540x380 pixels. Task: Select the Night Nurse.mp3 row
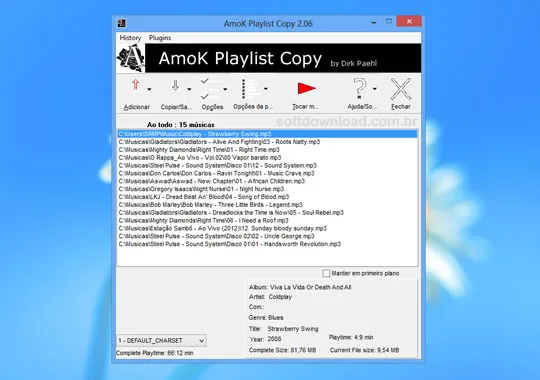pos(267,189)
